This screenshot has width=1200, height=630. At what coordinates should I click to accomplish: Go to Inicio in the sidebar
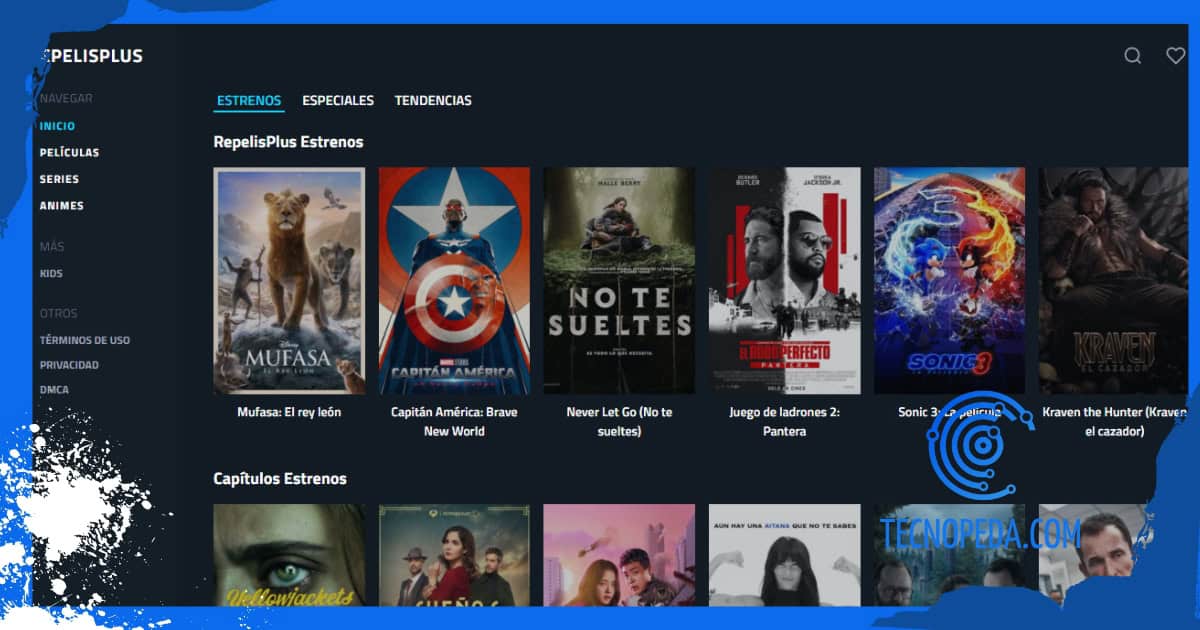point(57,126)
